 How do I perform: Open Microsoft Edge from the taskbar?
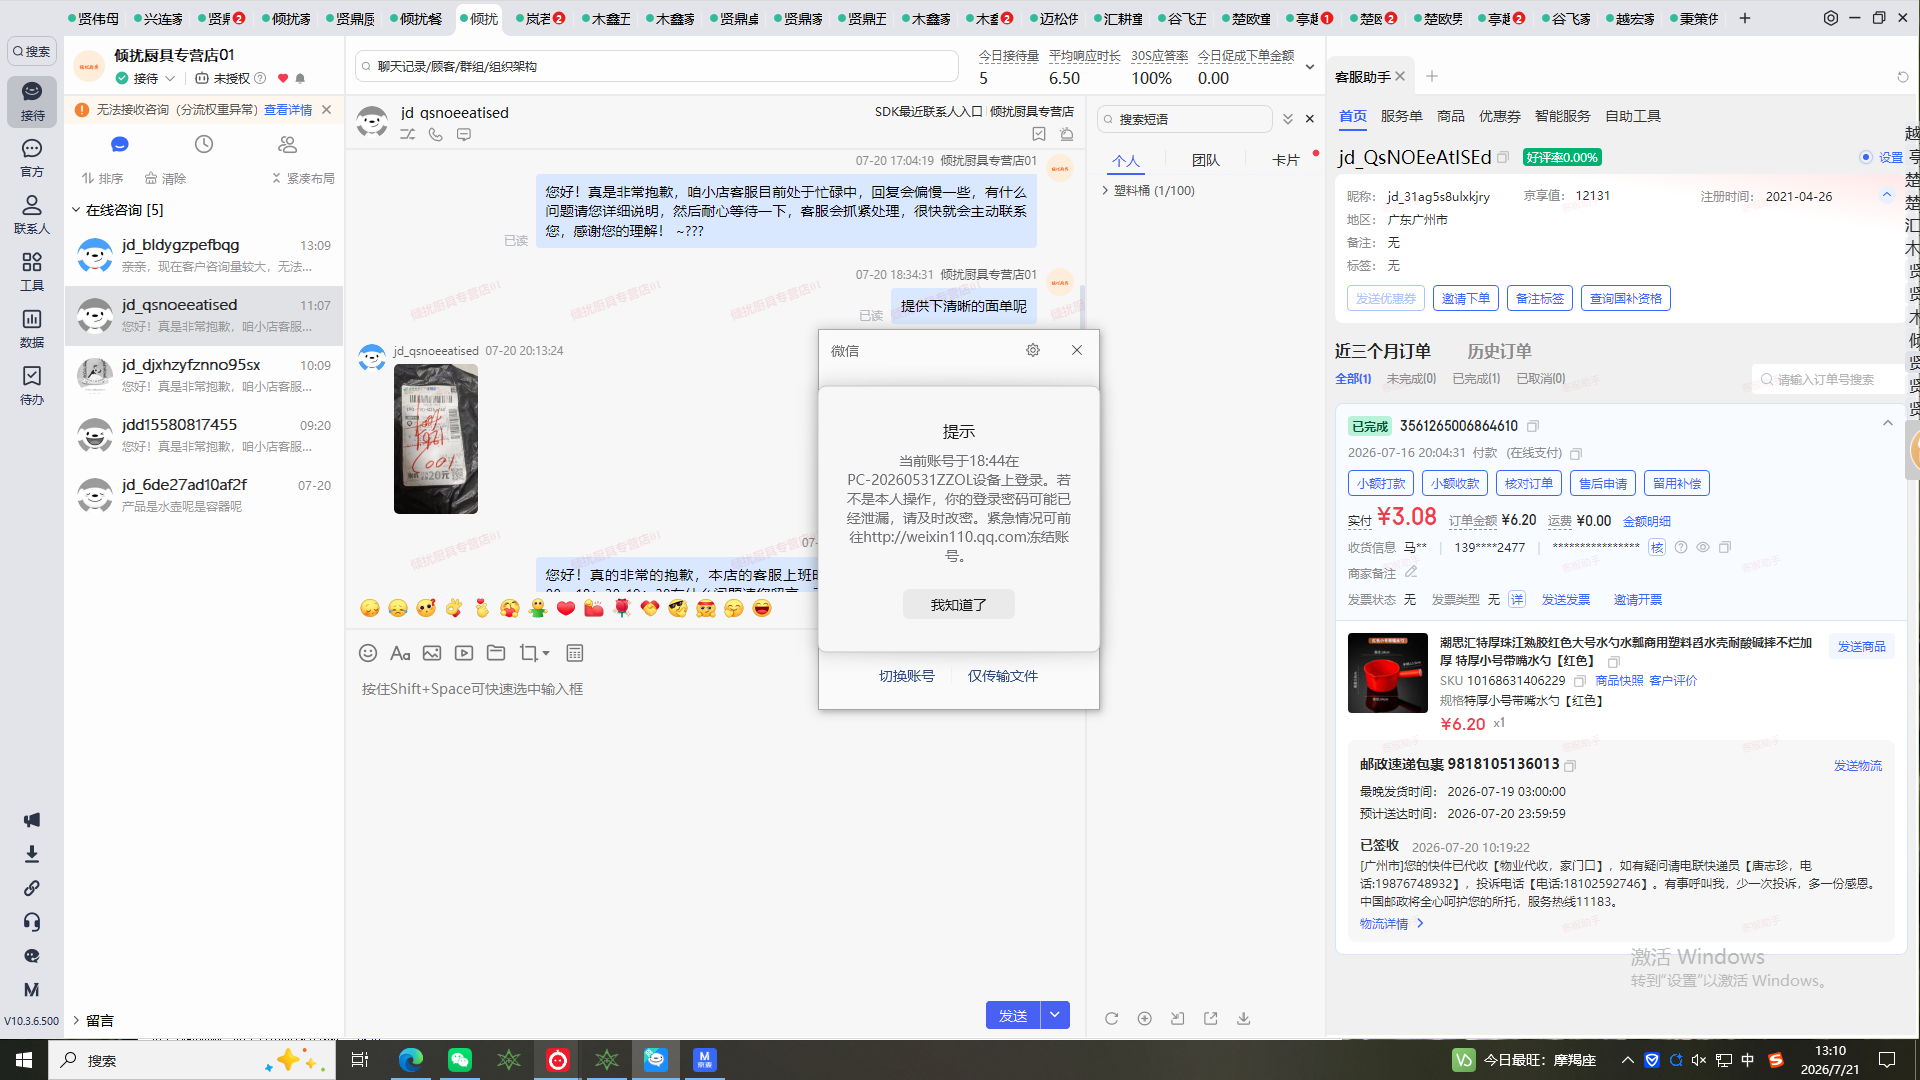(411, 1060)
